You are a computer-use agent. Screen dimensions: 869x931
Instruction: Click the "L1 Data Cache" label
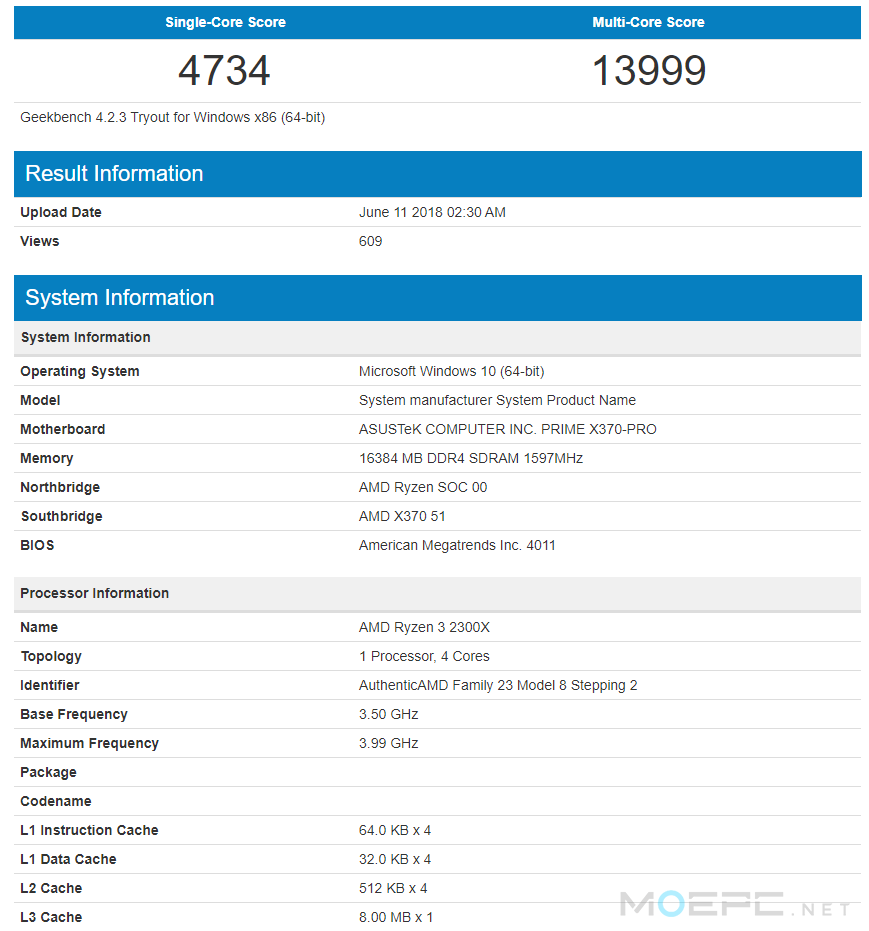pos(68,860)
